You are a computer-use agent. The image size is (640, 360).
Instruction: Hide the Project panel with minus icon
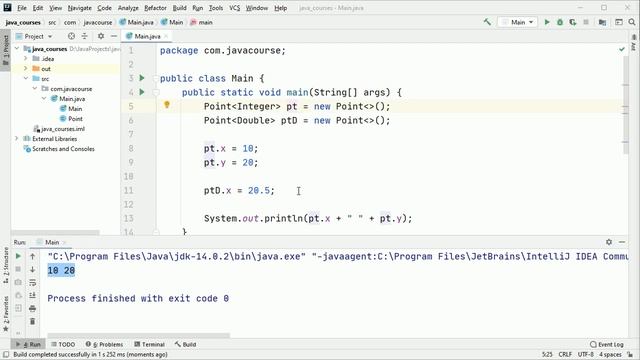pyautogui.click(x=114, y=36)
